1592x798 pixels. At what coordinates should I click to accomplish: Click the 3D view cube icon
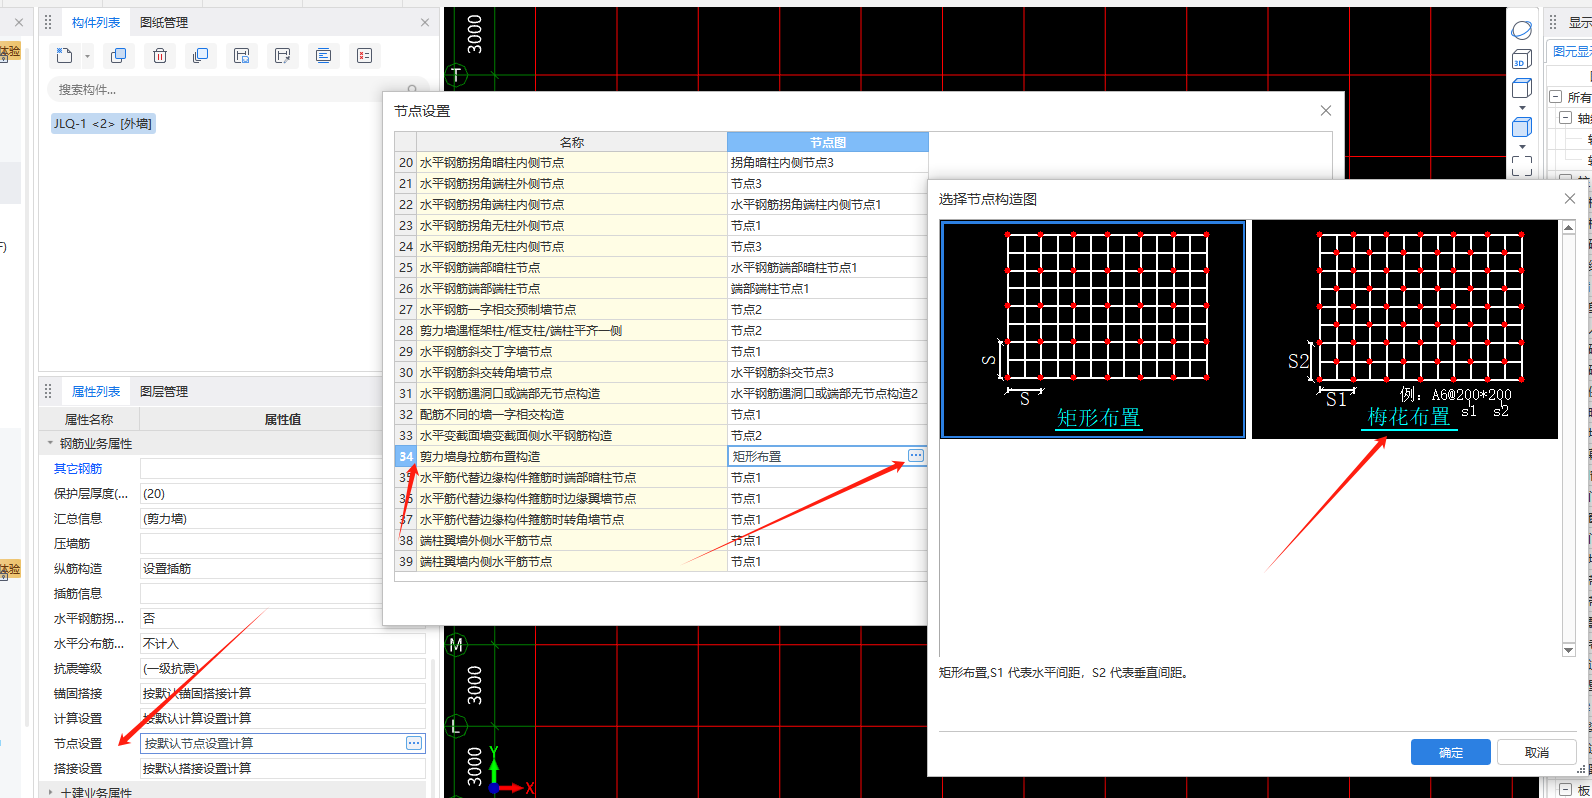(x=1522, y=60)
